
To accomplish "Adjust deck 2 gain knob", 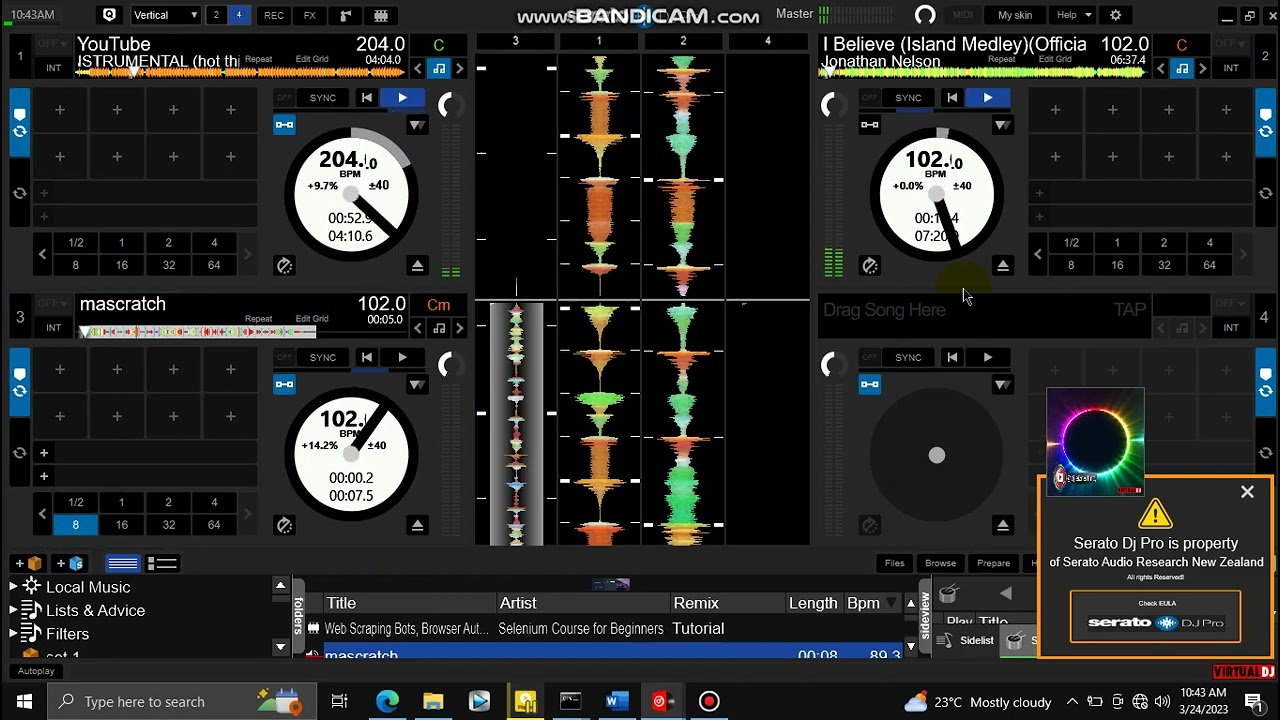I will coord(832,105).
